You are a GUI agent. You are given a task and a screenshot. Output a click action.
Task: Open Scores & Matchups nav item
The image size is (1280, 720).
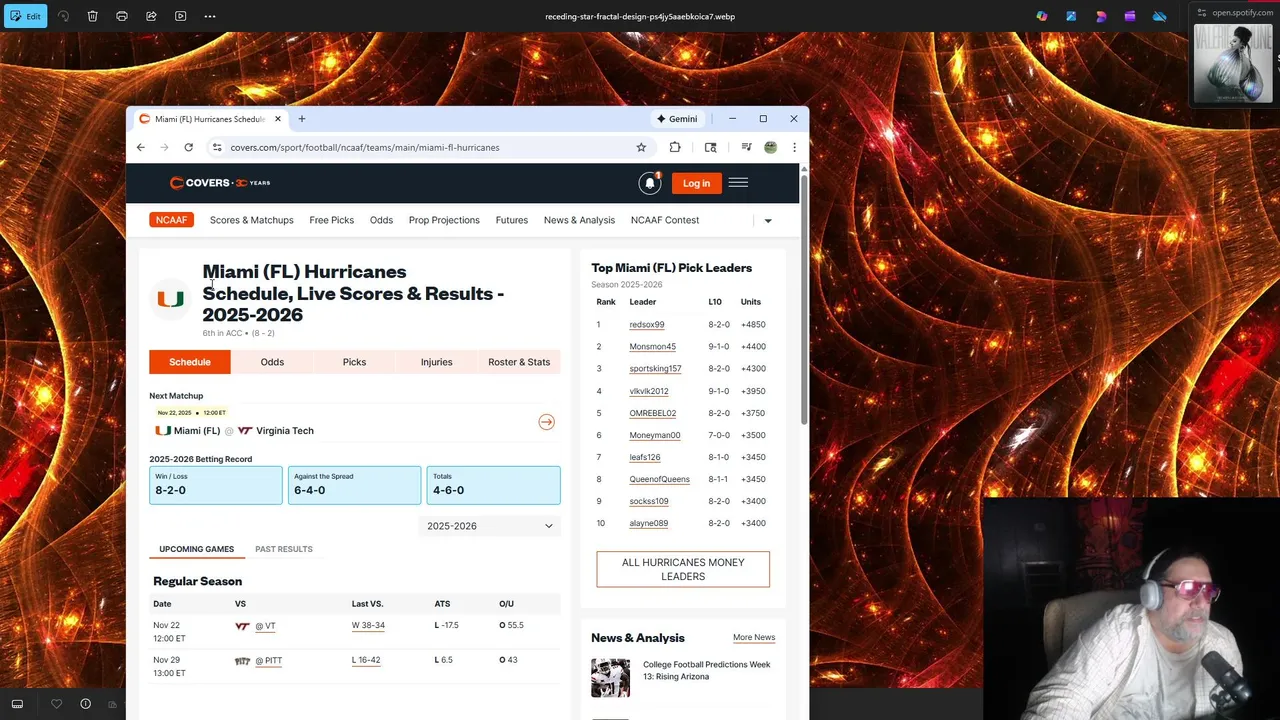coord(252,220)
